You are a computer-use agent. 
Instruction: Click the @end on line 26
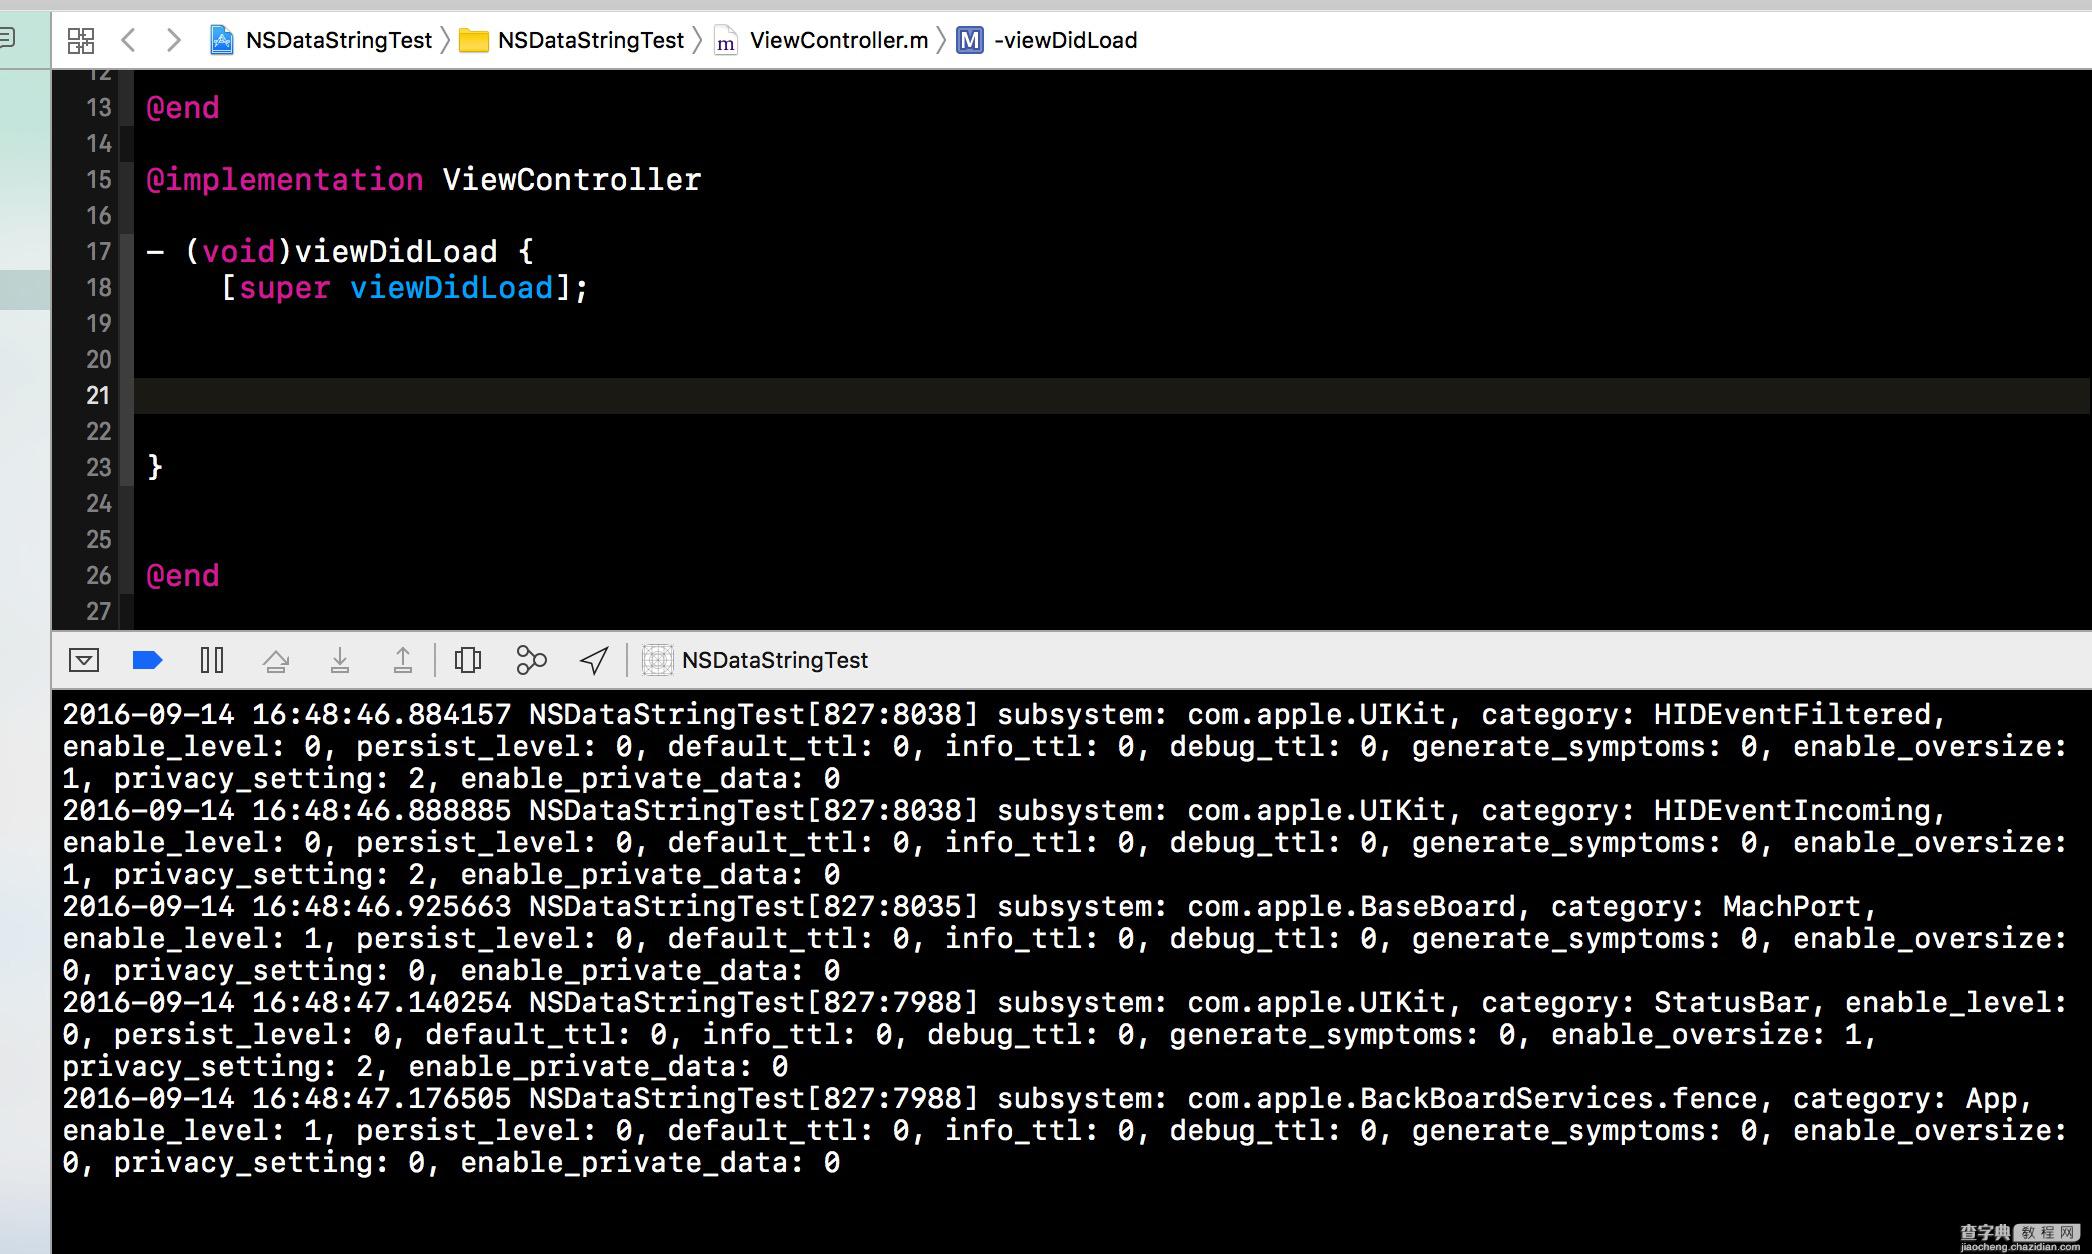point(183,576)
